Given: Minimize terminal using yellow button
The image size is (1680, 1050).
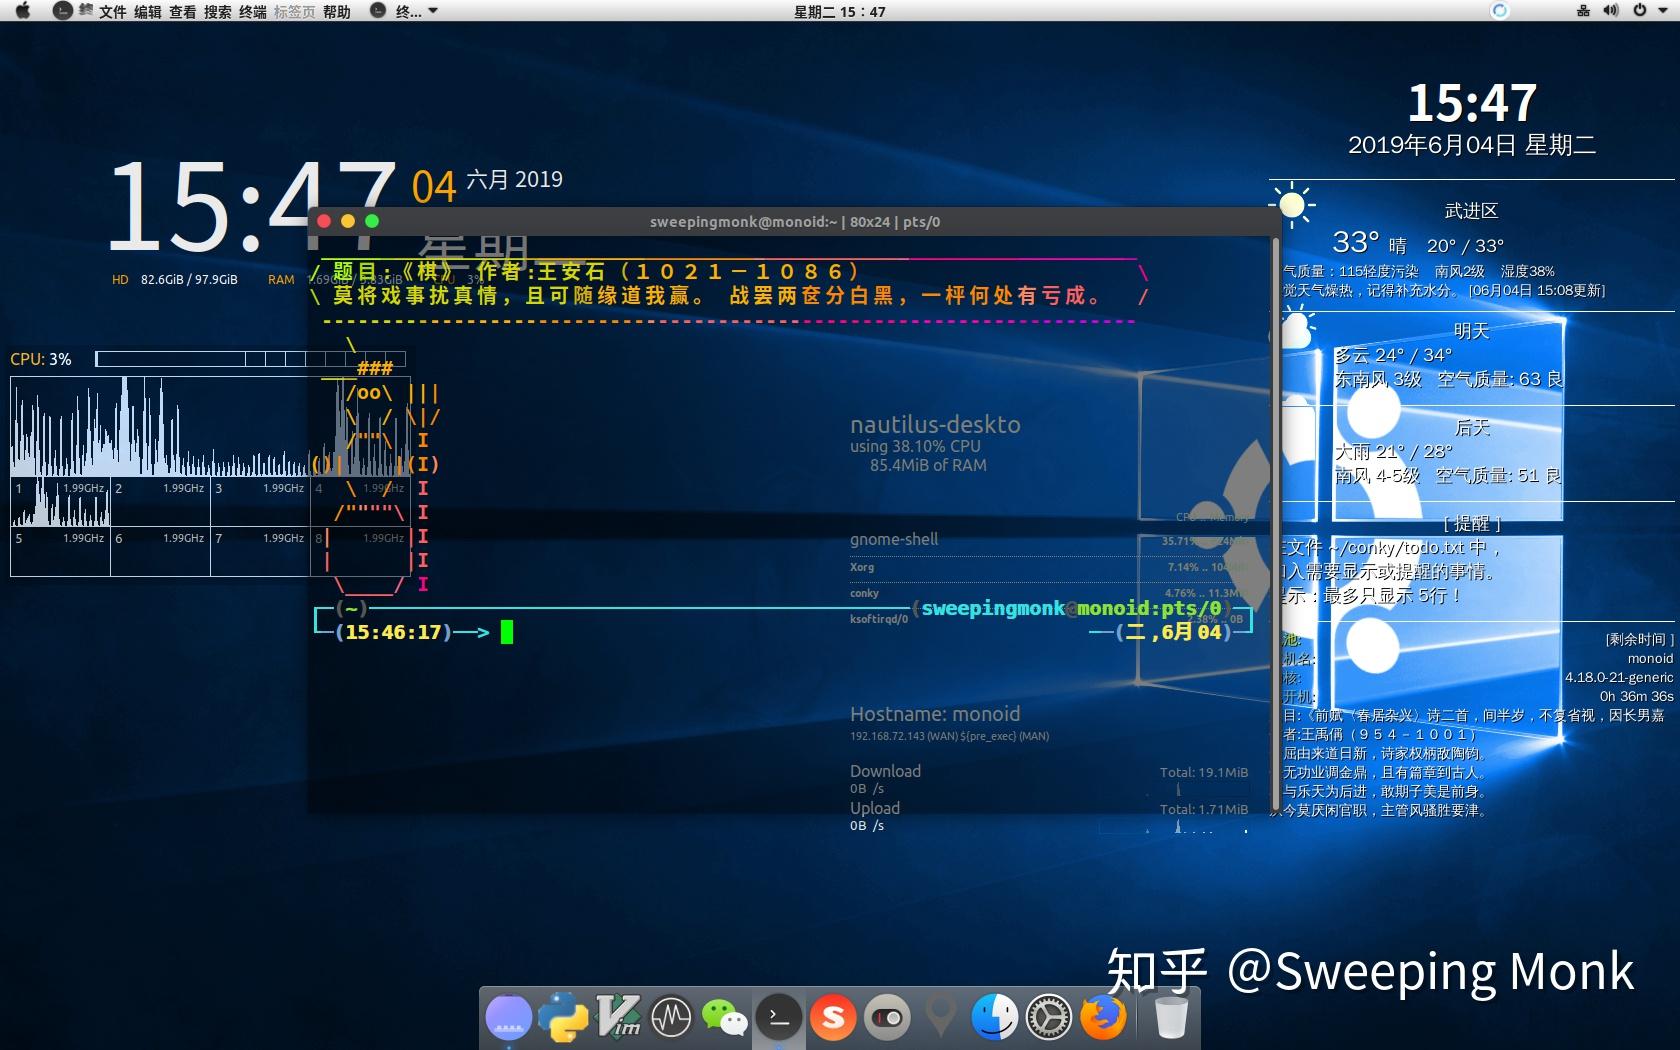Looking at the screenshot, I should [348, 221].
